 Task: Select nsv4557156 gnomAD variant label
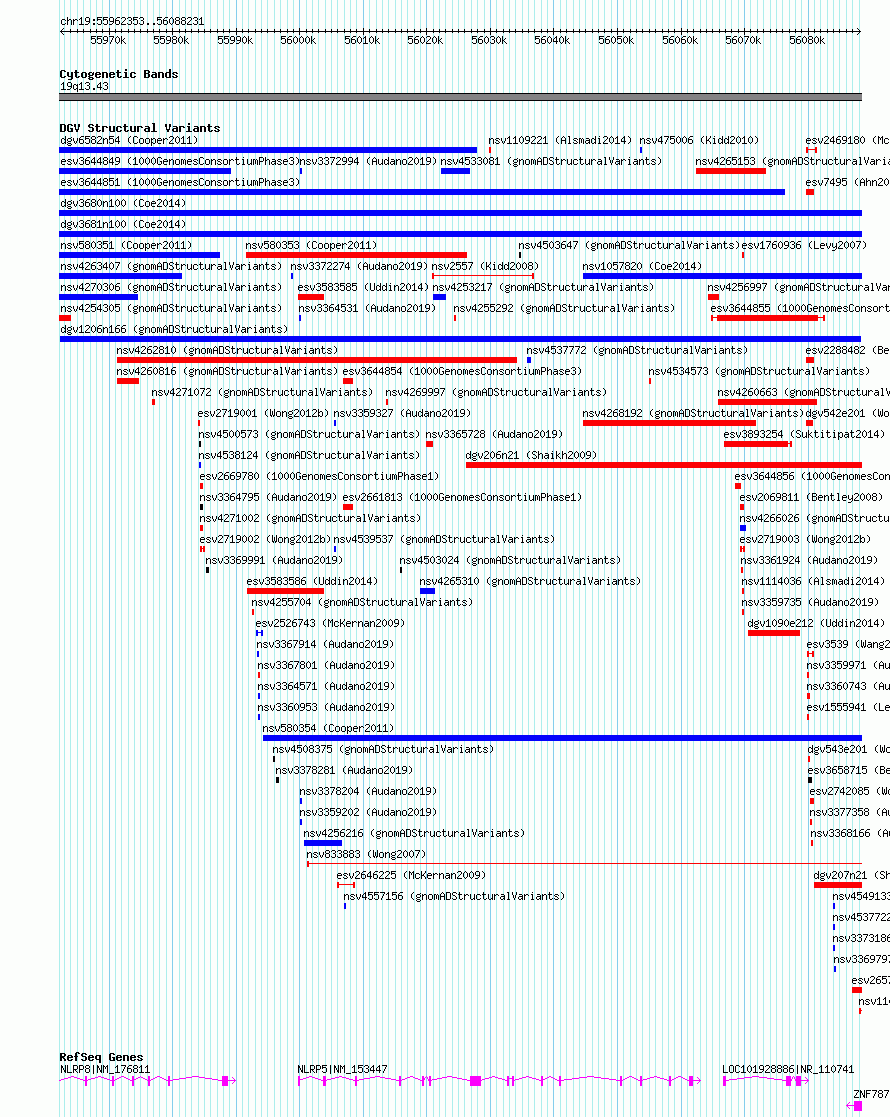pos(454,896)
